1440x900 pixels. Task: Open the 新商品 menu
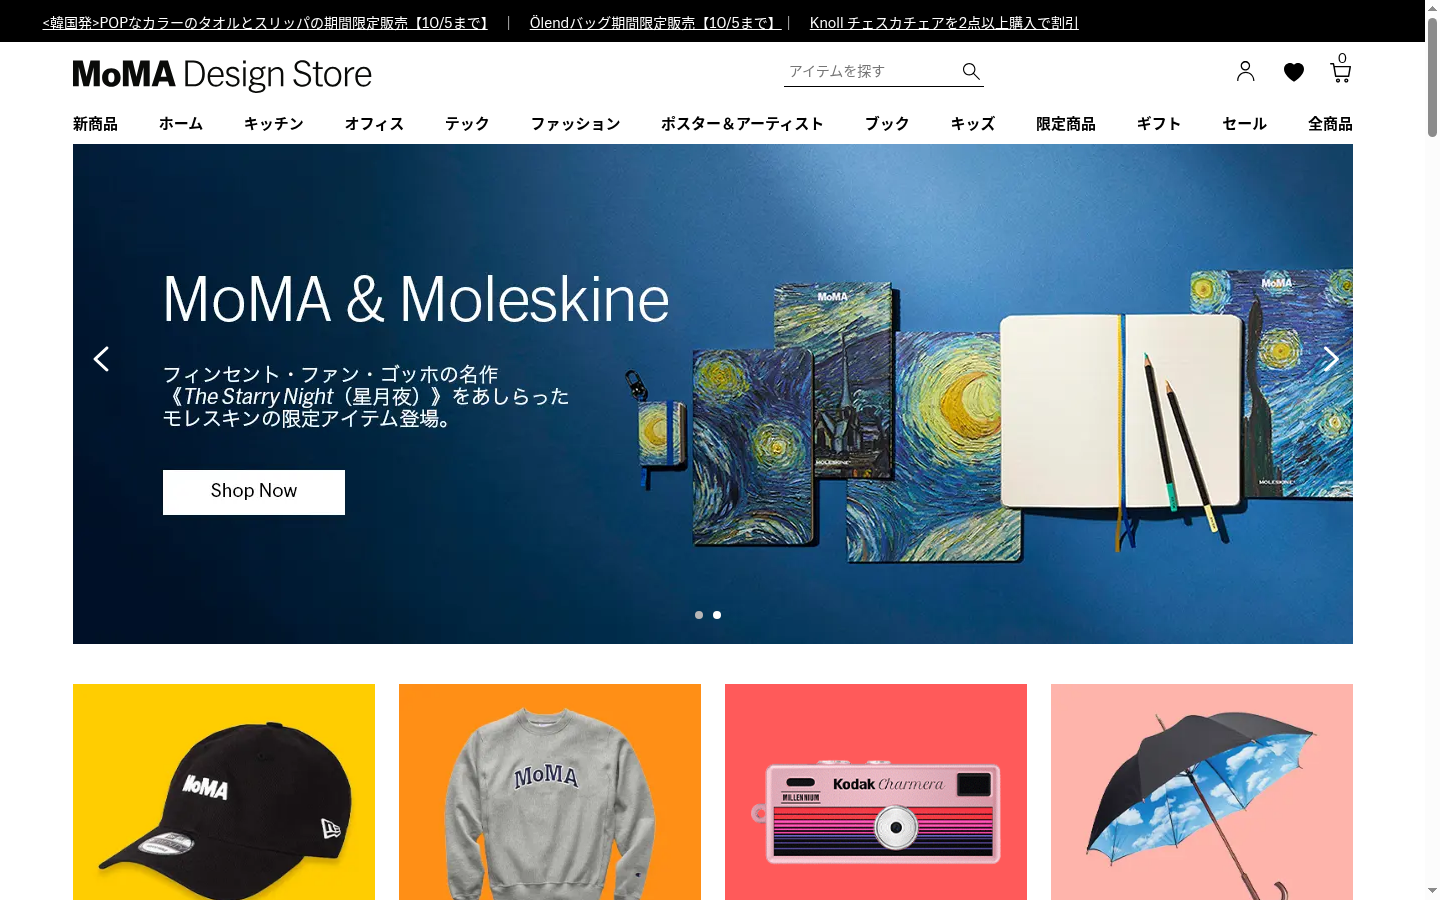95,124
